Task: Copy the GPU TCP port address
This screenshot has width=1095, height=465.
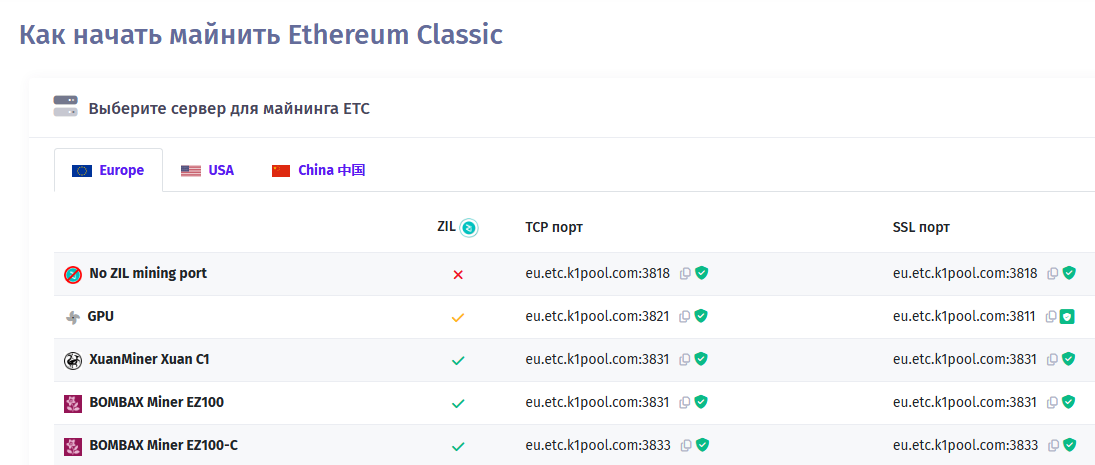Action: pos(685,316)
